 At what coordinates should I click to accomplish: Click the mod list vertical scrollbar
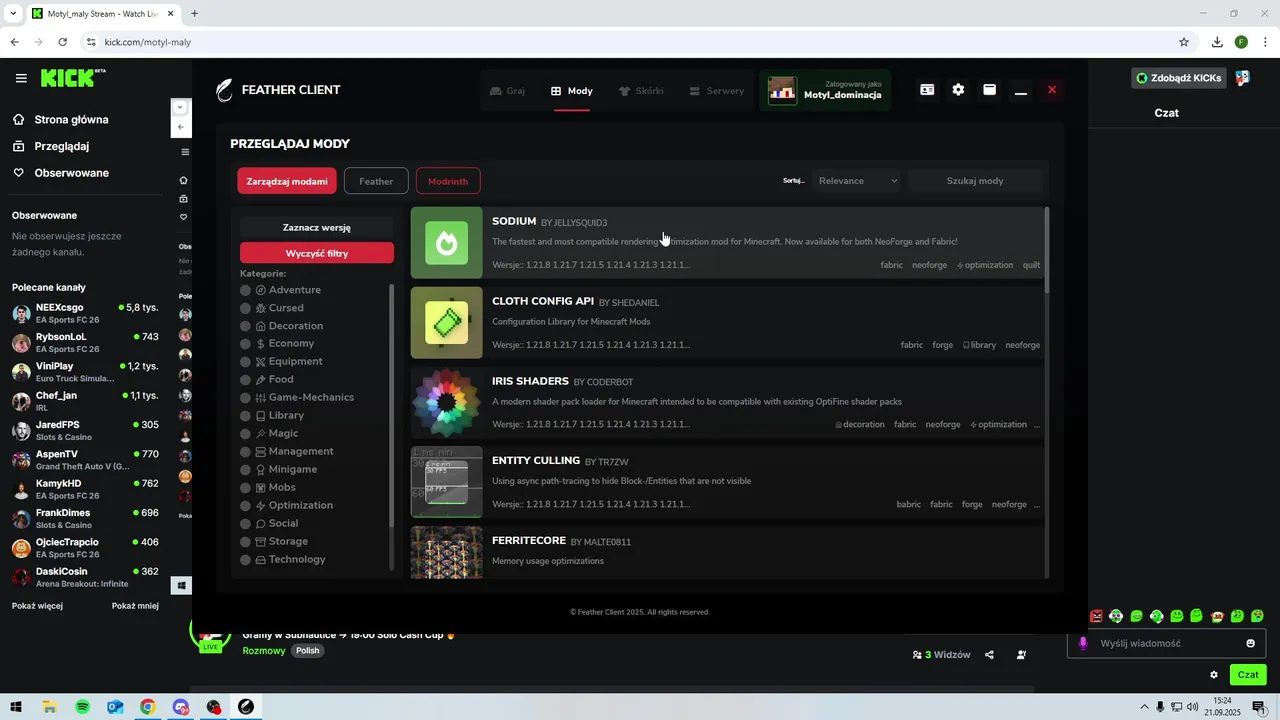[x=1047, y=250]
